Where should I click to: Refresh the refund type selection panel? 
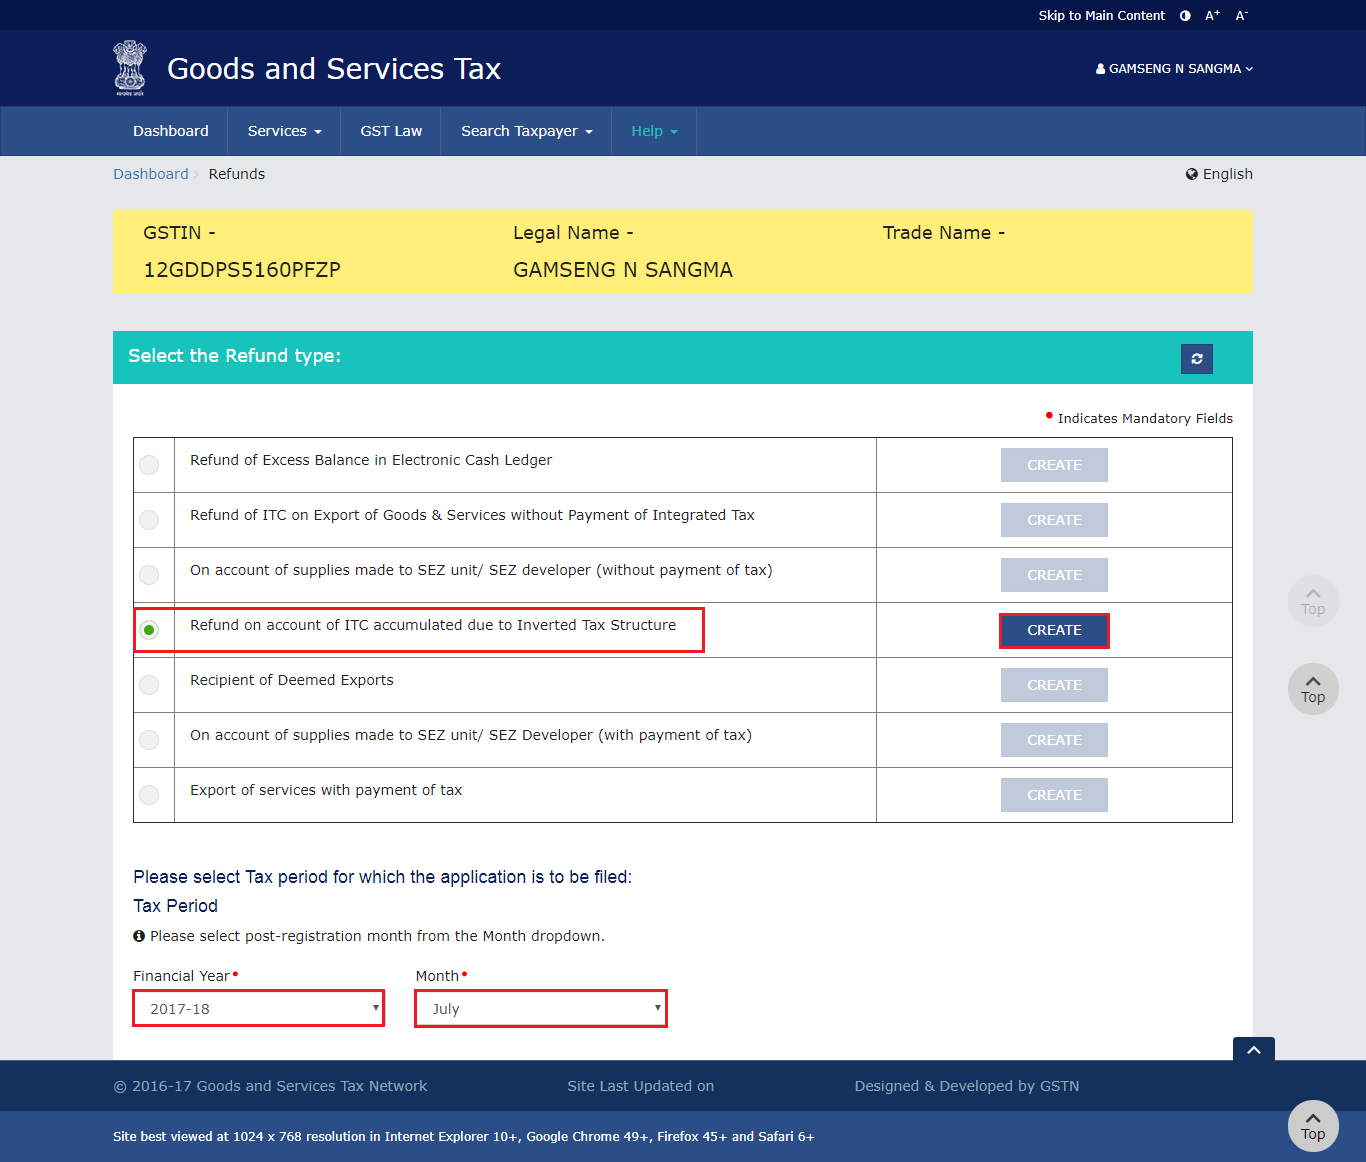[x=1196, y=358]
